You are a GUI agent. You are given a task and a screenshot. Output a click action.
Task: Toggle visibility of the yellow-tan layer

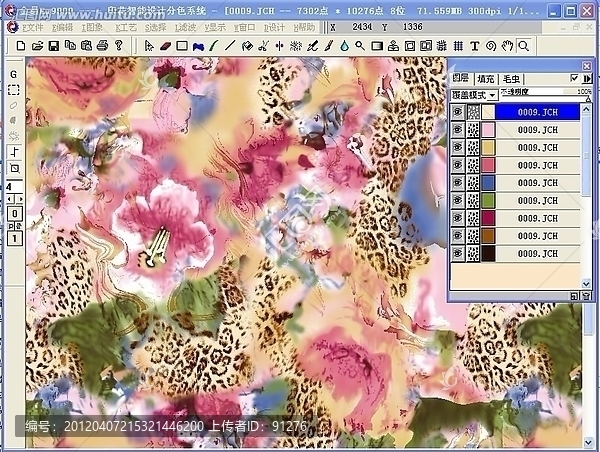click(x=458, y=147)
